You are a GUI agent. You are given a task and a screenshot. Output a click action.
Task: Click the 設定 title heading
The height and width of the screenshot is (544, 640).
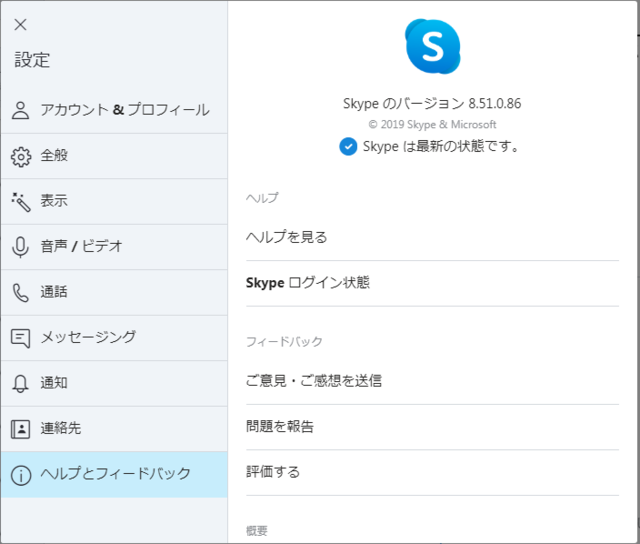[x=32, y=60]
